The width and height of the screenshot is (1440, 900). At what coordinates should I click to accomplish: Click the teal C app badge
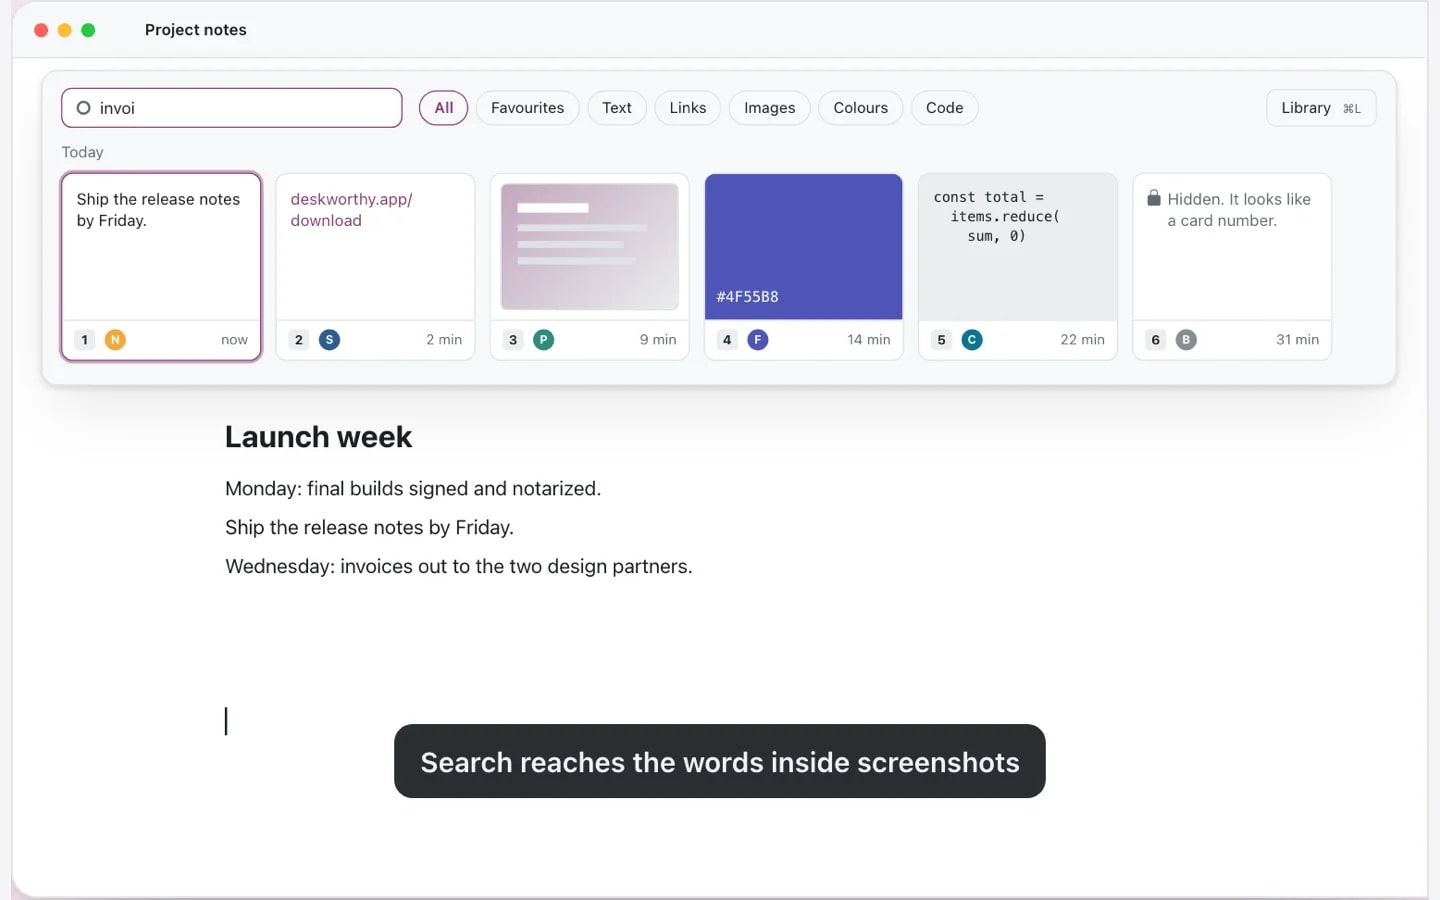click(x=972, y=340)
